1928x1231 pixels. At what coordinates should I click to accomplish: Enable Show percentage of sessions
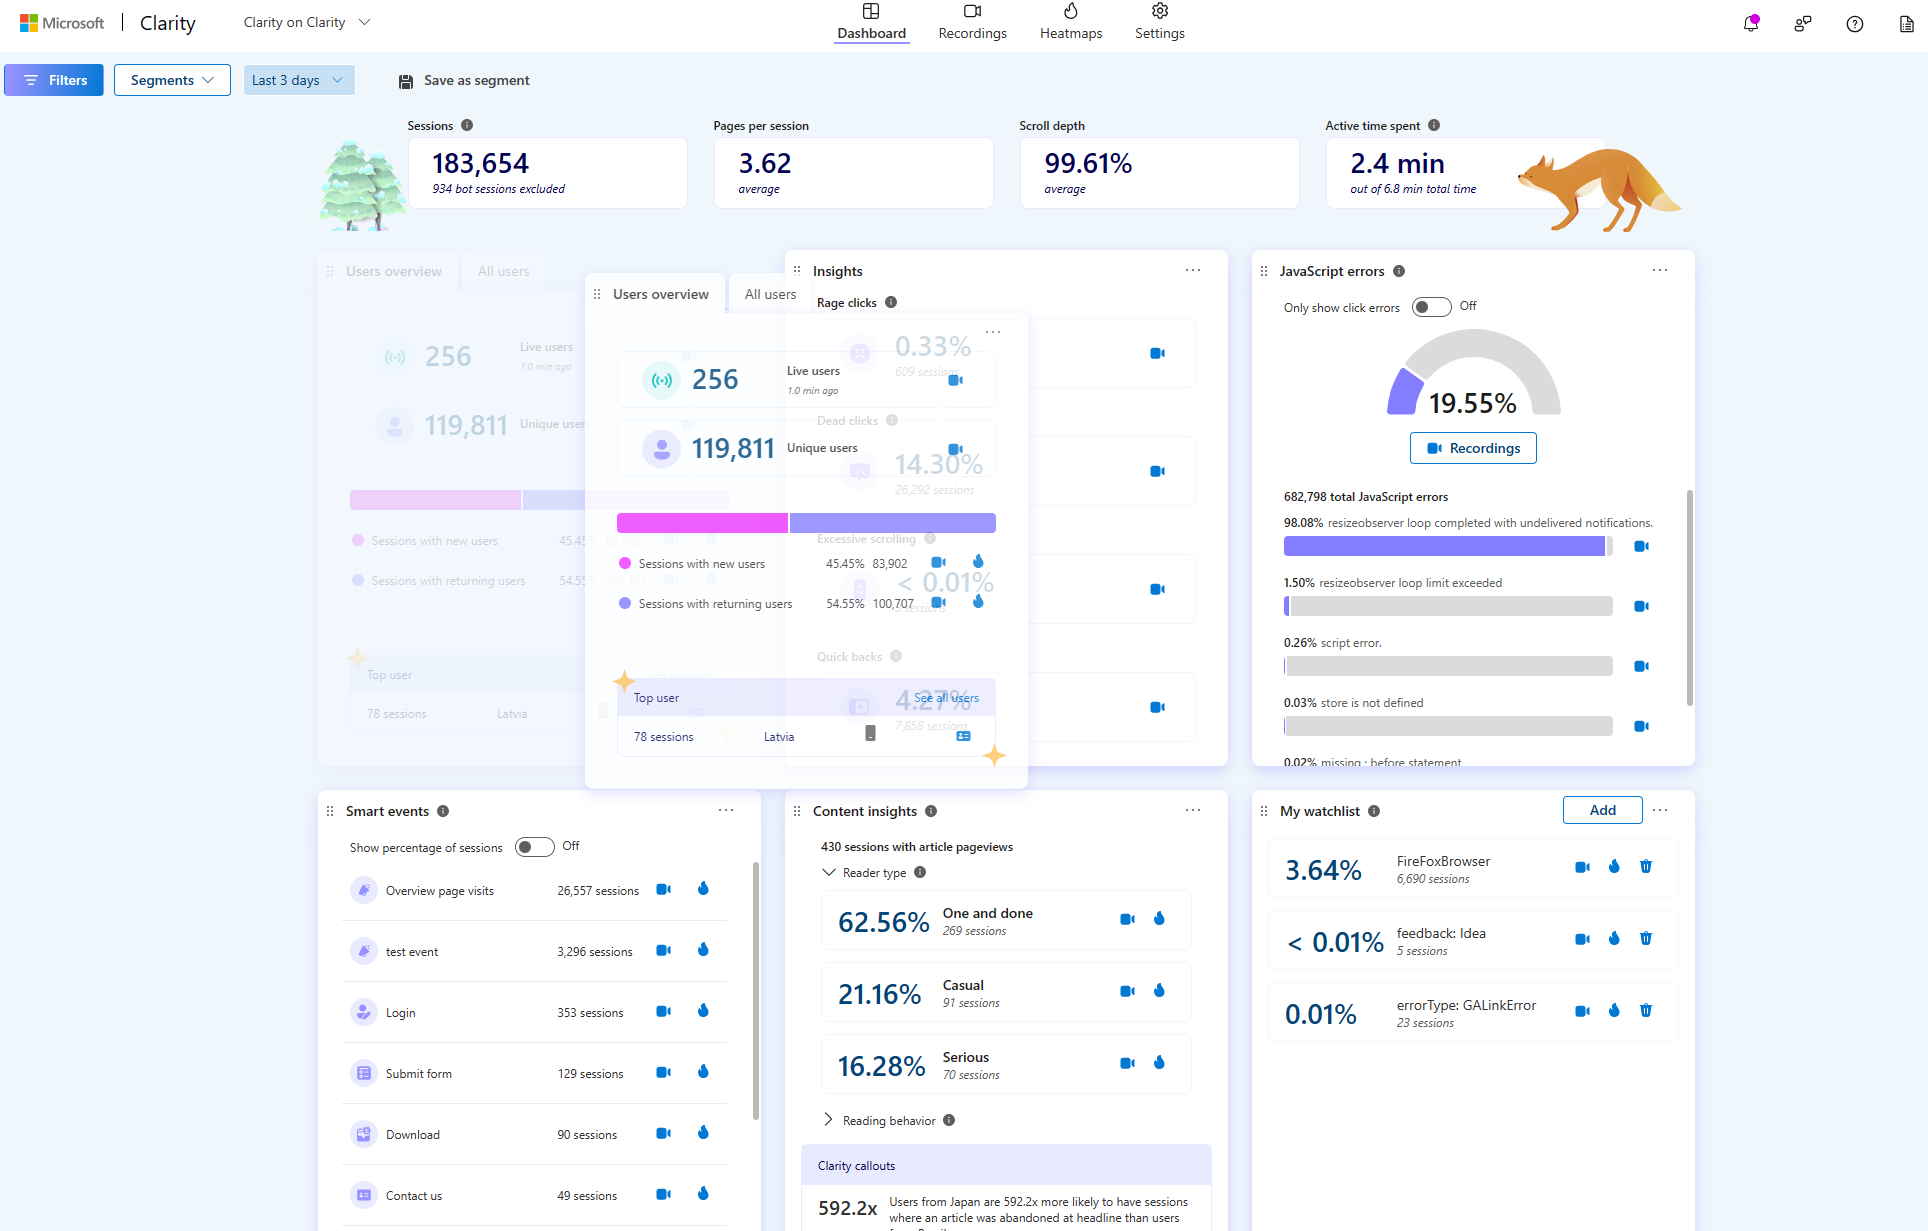pos(533,846)
